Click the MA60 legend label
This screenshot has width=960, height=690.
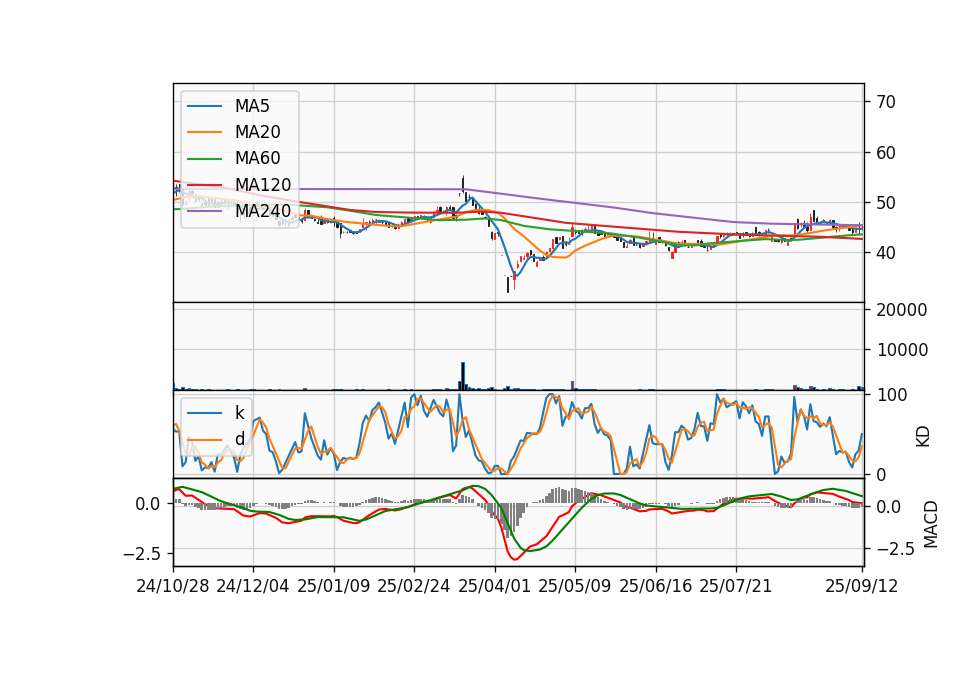[x=257, y=159]
